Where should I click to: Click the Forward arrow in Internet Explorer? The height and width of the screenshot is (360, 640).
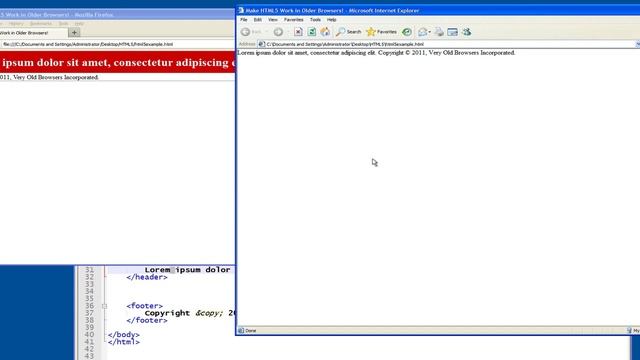tap(278, 32)
